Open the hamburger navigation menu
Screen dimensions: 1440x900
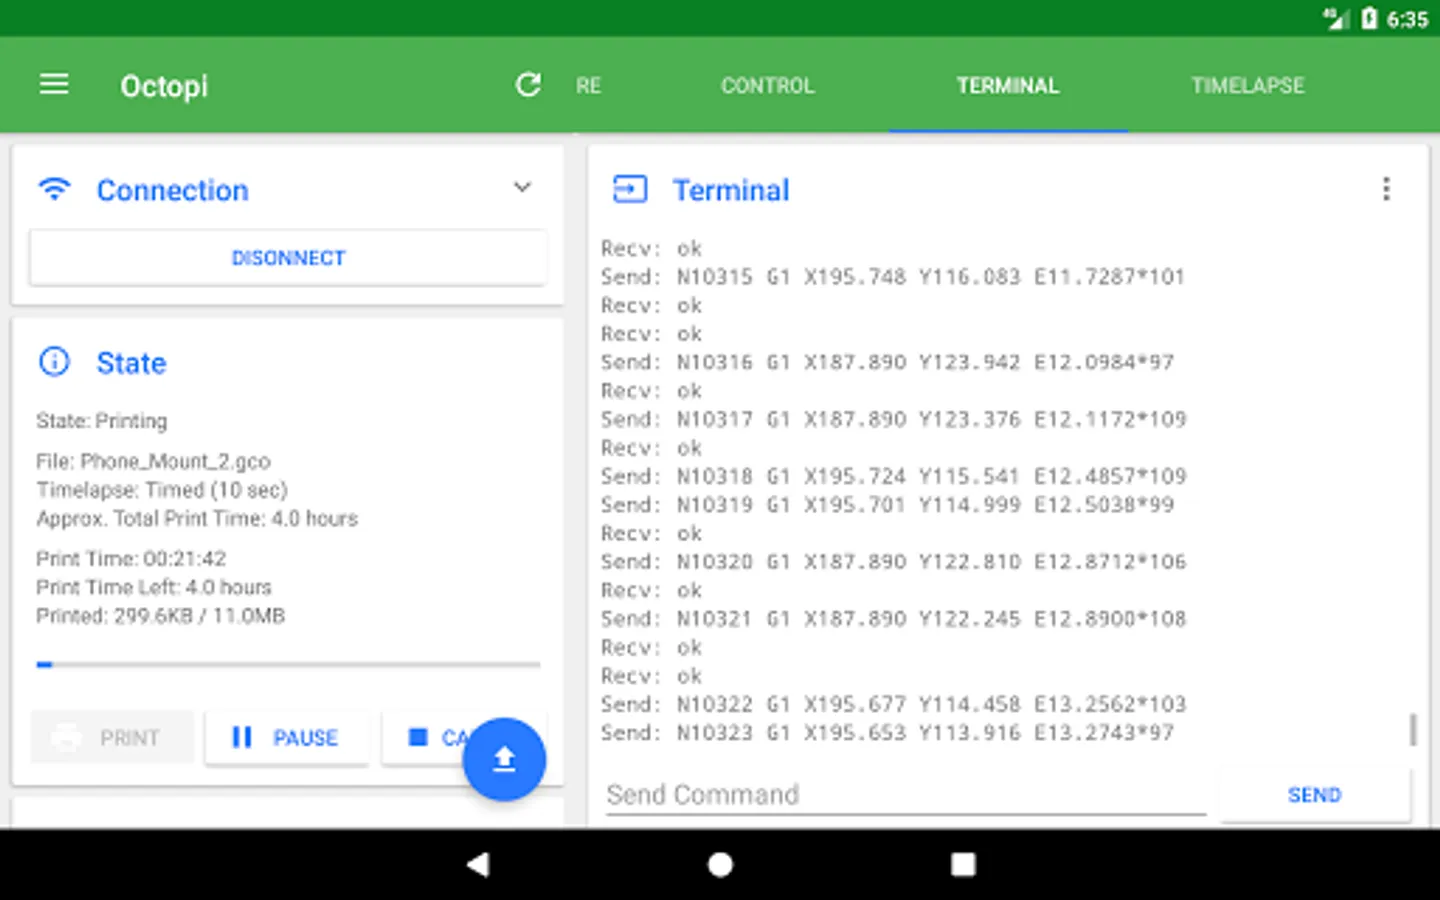tap(54, 85)
